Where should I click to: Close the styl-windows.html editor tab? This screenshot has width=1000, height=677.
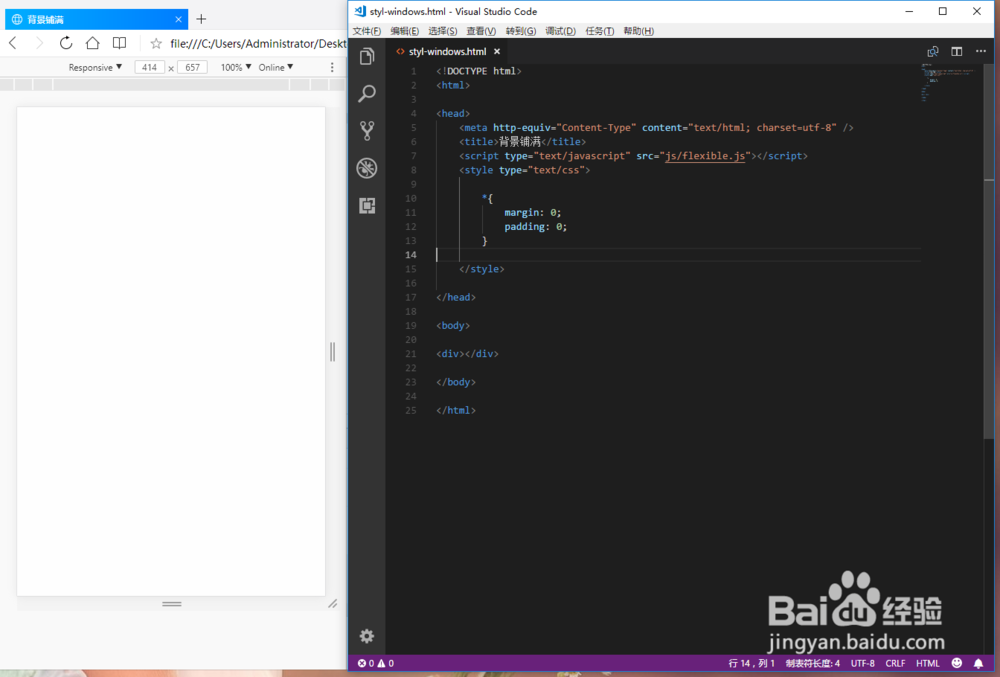click(x=497, y=52)
